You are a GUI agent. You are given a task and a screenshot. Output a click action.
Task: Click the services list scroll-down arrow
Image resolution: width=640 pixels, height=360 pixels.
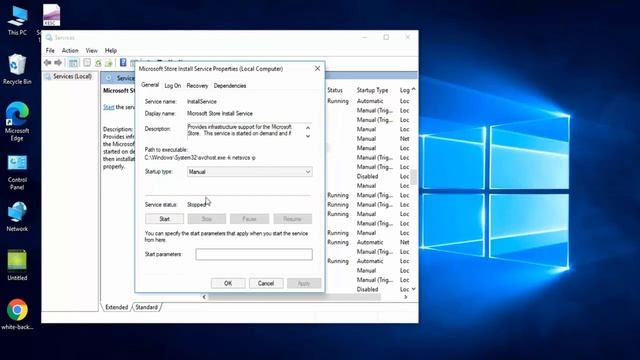(414, 289)
